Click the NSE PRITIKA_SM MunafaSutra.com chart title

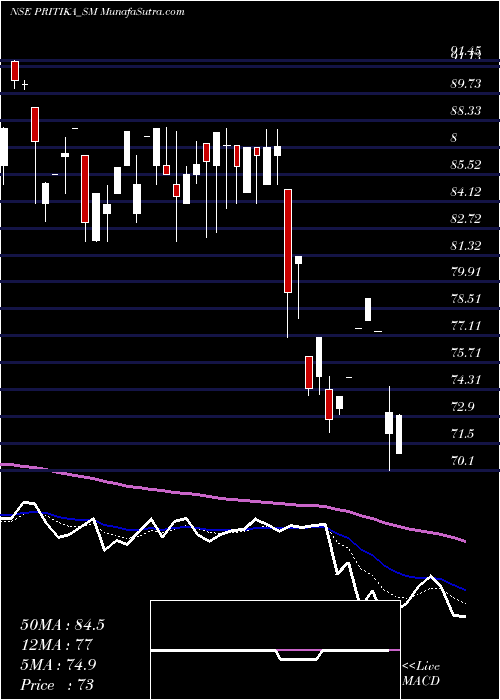tap(97, 12)
